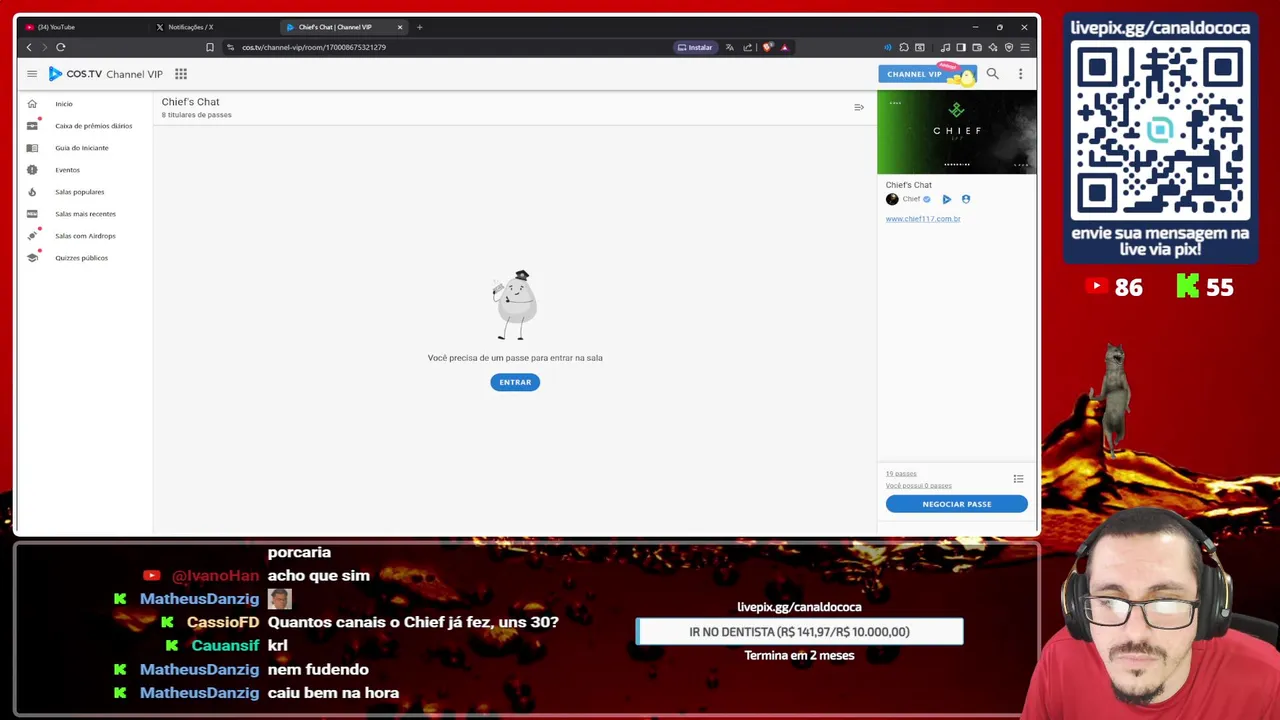Open Caixa de prêmios diários
Image resolution: width=1280 pixels, height=720 pixels.
click(93, 126)
